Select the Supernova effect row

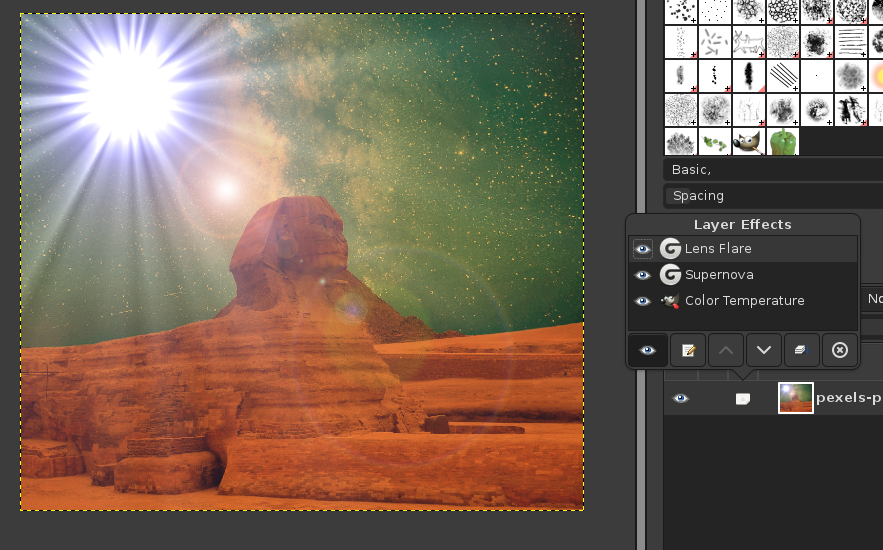743,275
